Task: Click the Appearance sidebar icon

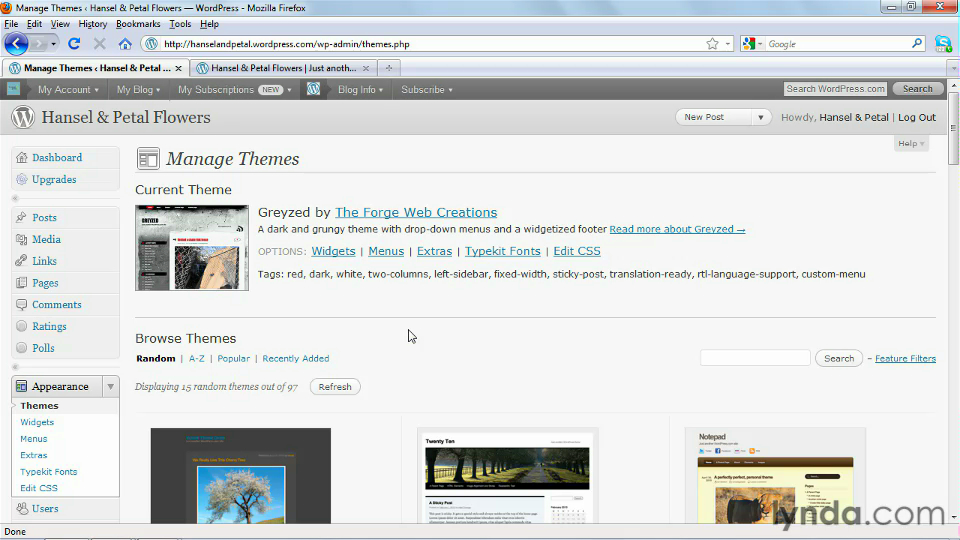Action: coord(22,386)
